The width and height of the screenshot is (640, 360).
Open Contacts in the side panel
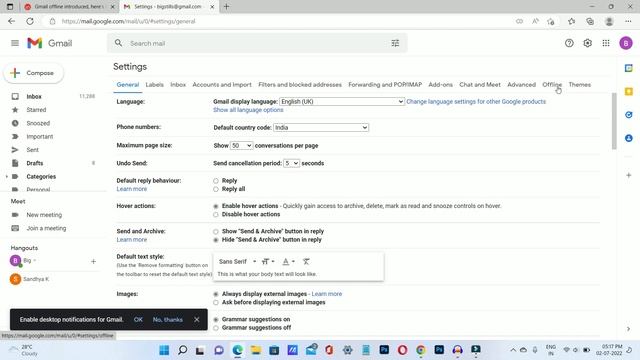629,138
